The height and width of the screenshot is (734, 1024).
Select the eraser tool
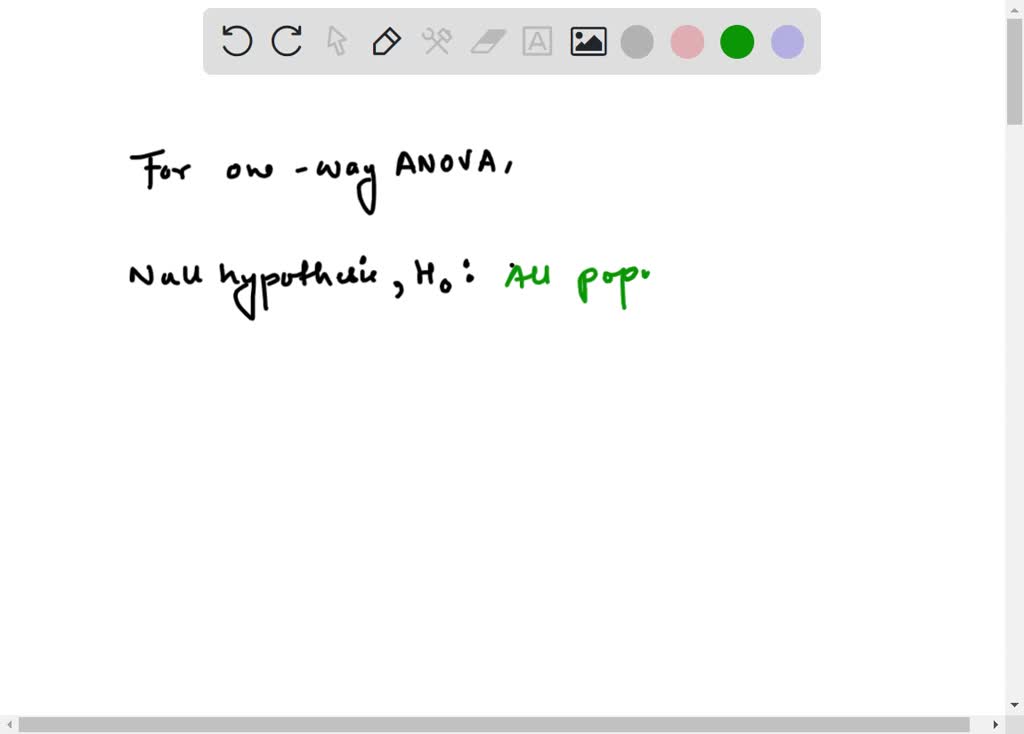coord(487,41)
